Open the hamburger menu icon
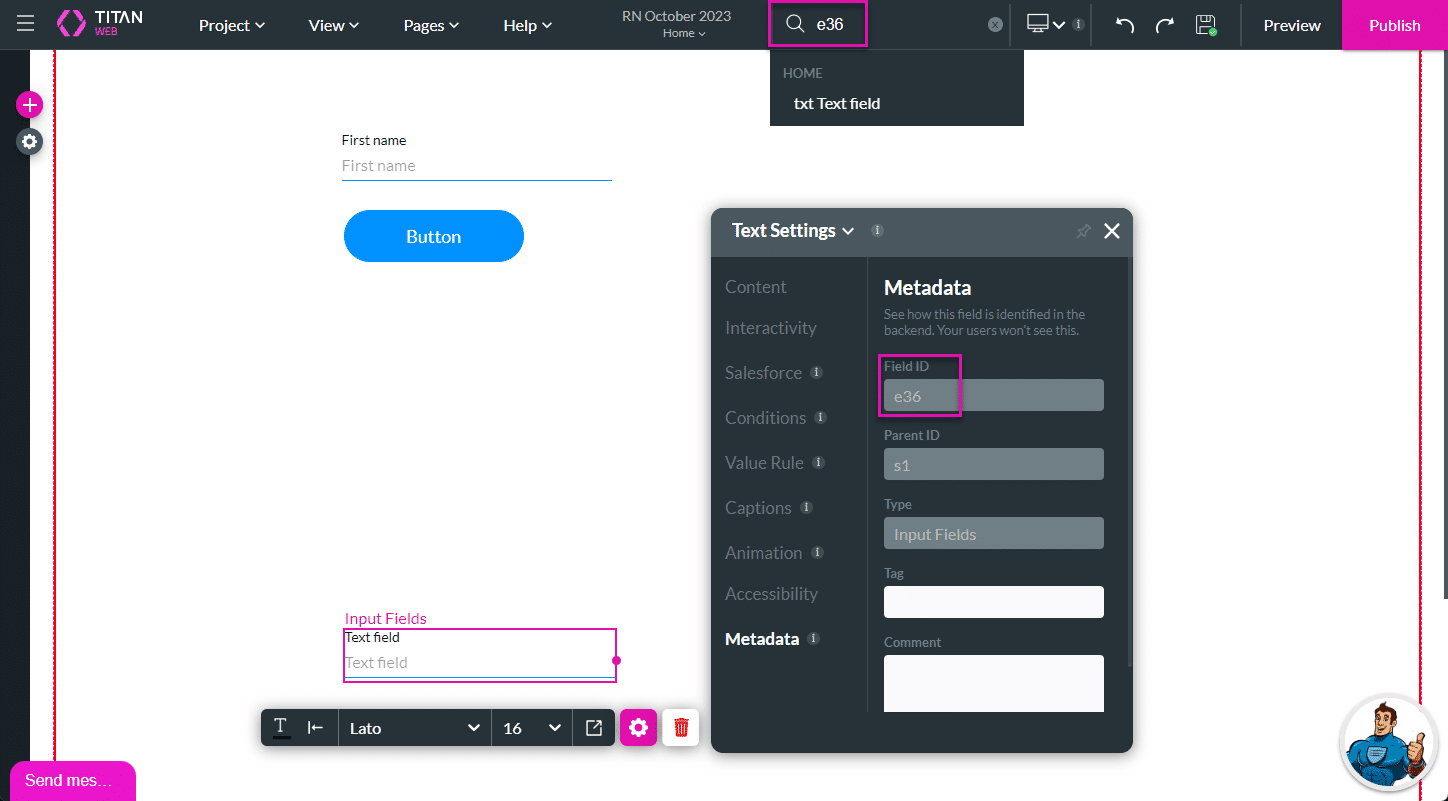Screen dimensions: 1448x801 tap(25, 24)
